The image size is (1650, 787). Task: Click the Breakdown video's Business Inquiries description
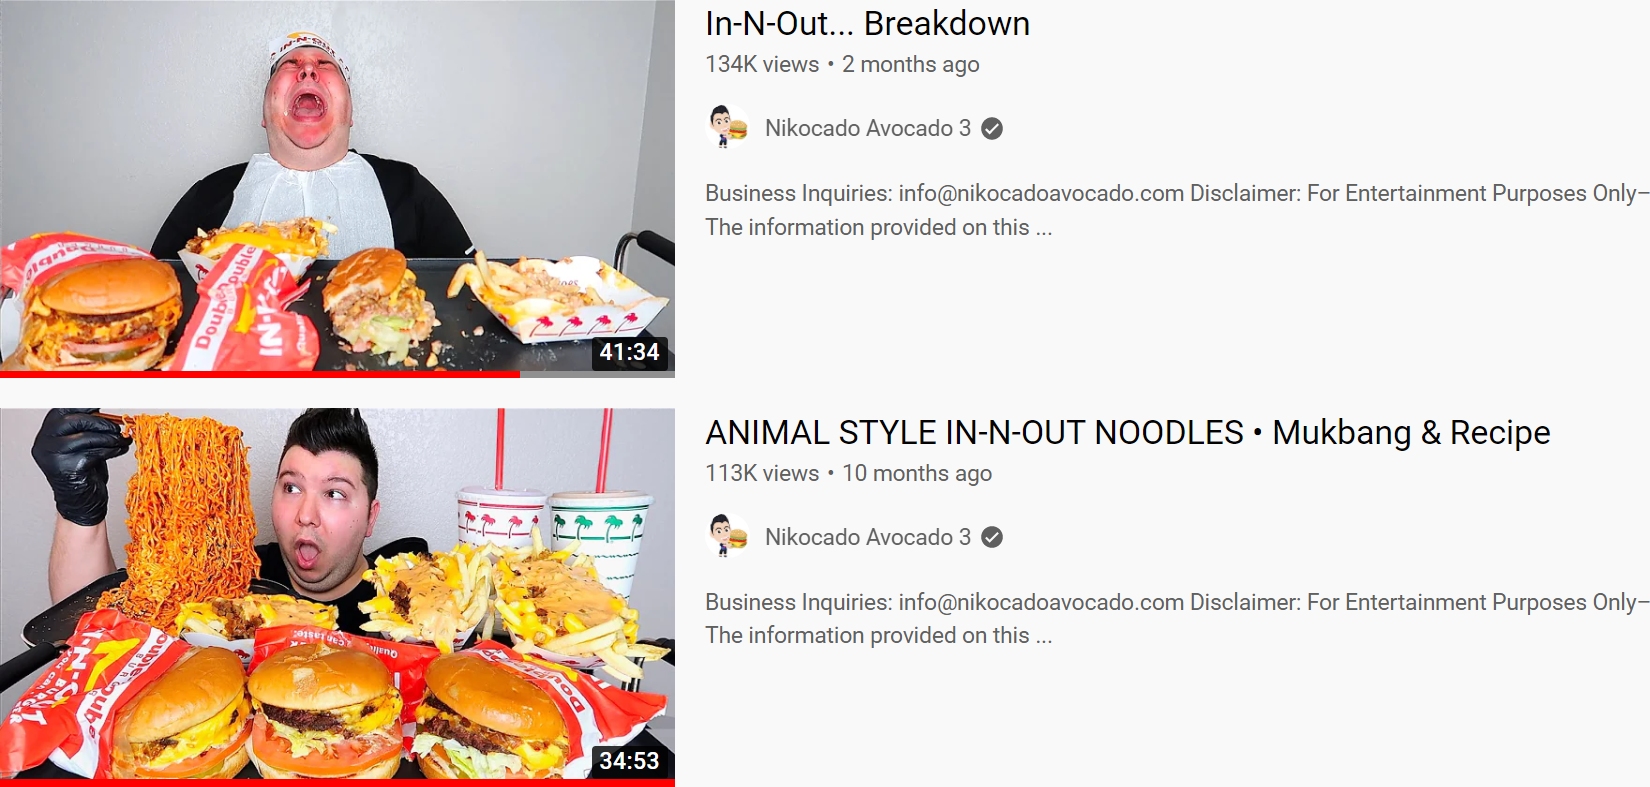tap(1177, 210)
